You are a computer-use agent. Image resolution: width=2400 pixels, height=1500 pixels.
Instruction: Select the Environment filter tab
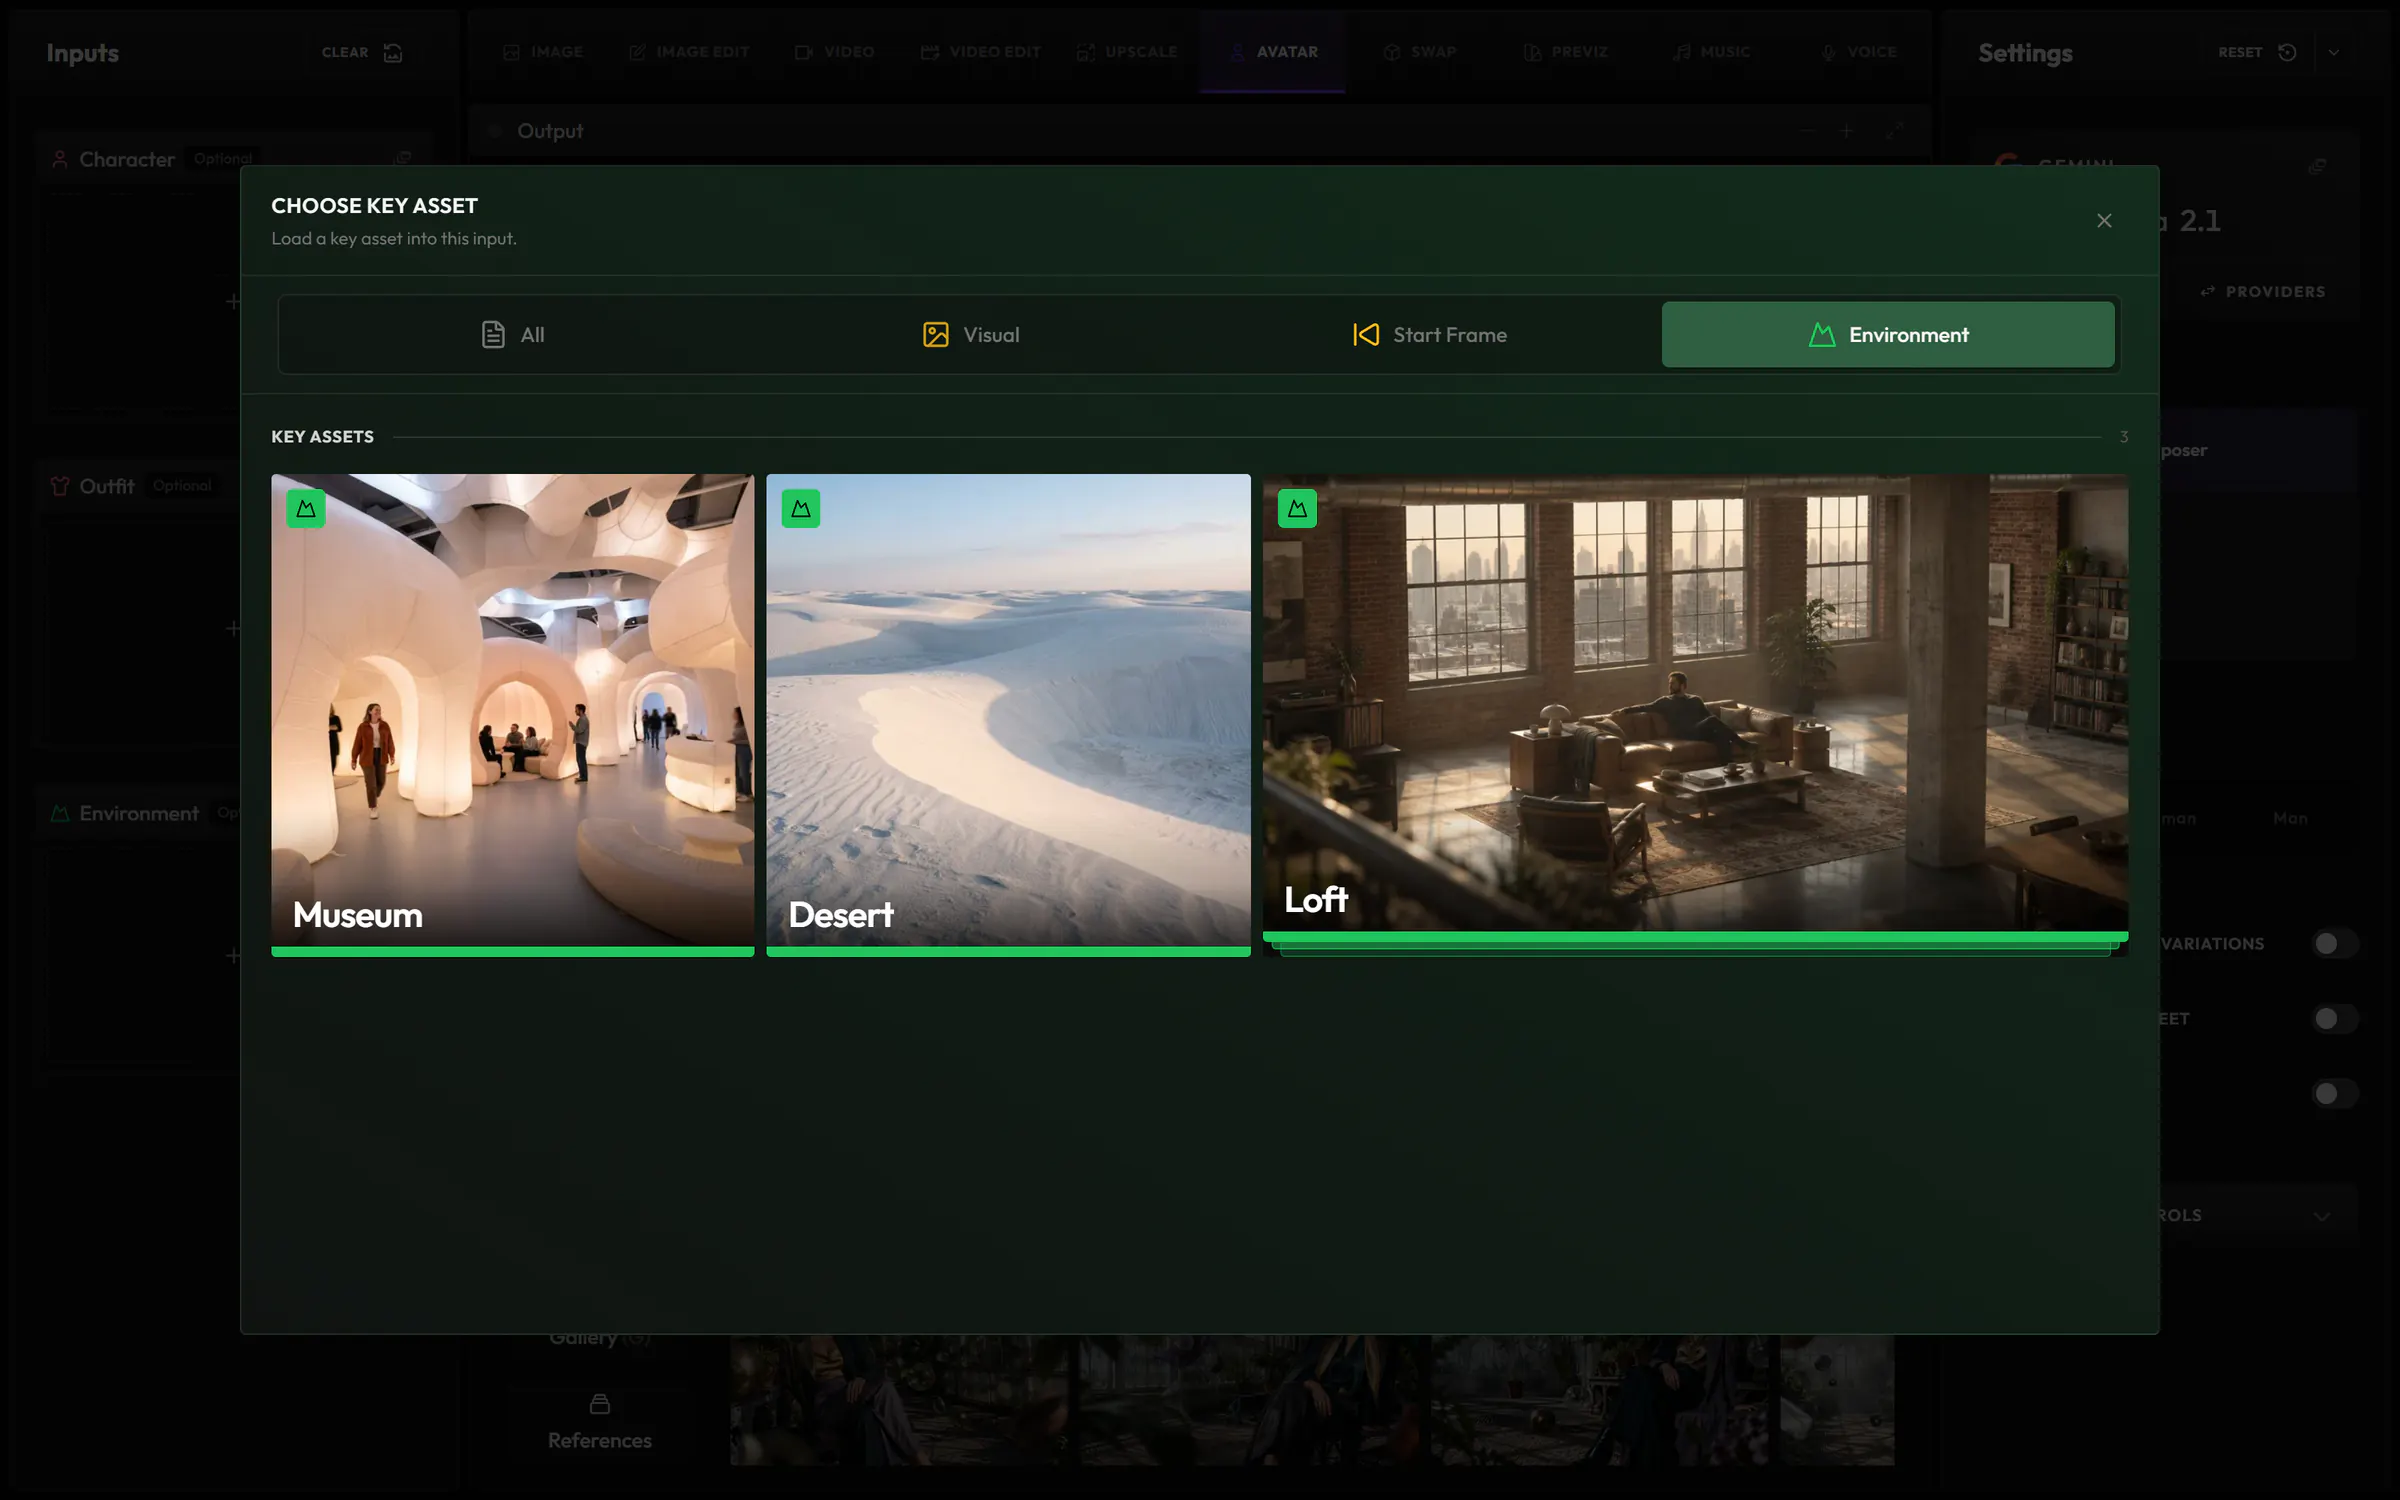1888,335
